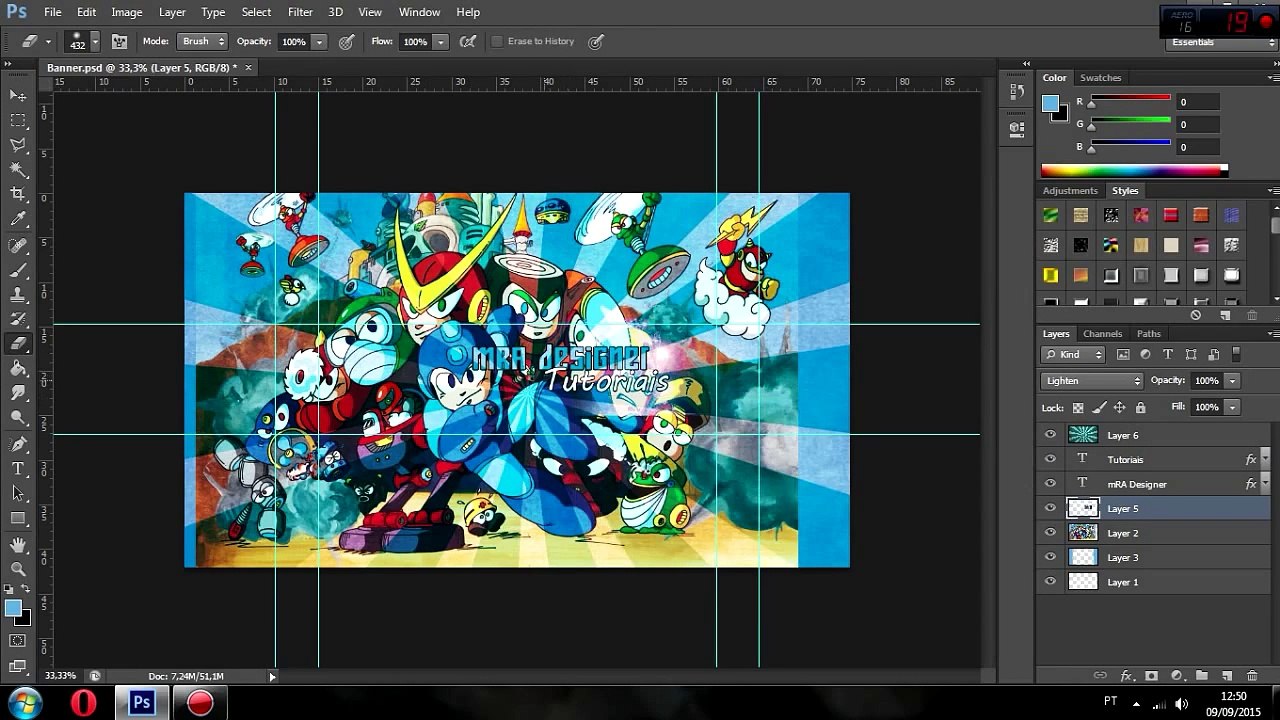Viewport: 1280px width, 720px height.
Task: Create a new layer with the Layers panel icon
Action: coord(1227,676)
